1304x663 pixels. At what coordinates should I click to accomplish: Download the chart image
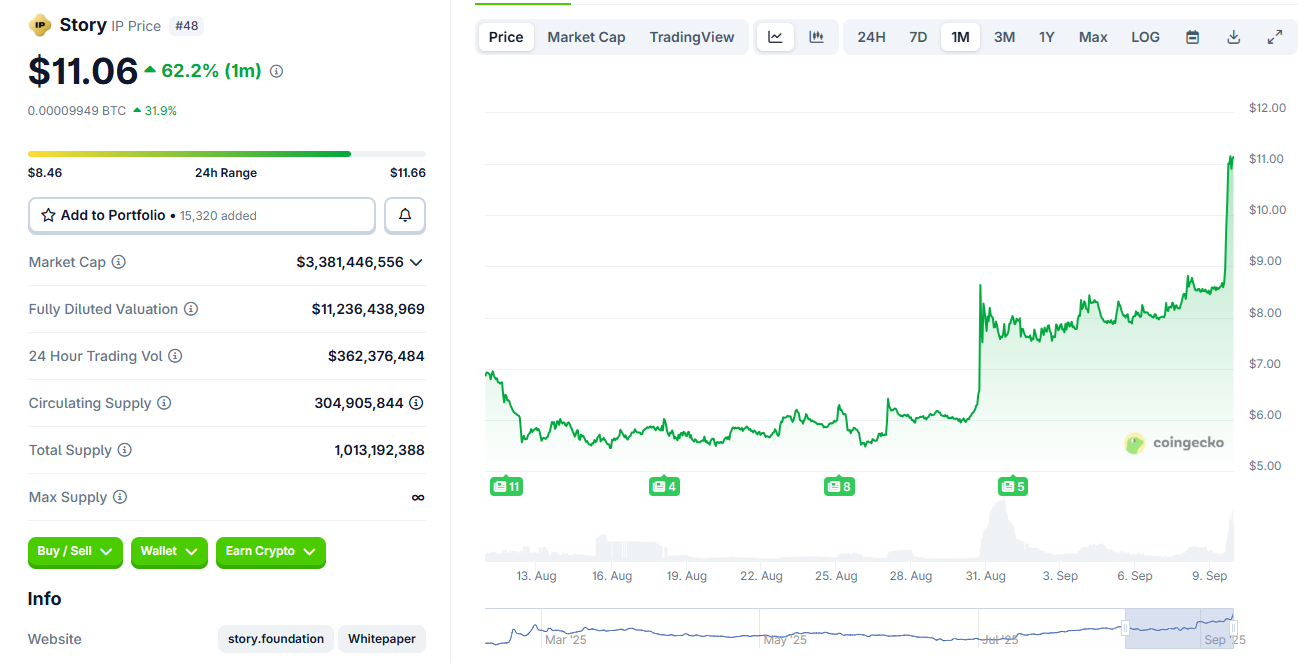1233,36
